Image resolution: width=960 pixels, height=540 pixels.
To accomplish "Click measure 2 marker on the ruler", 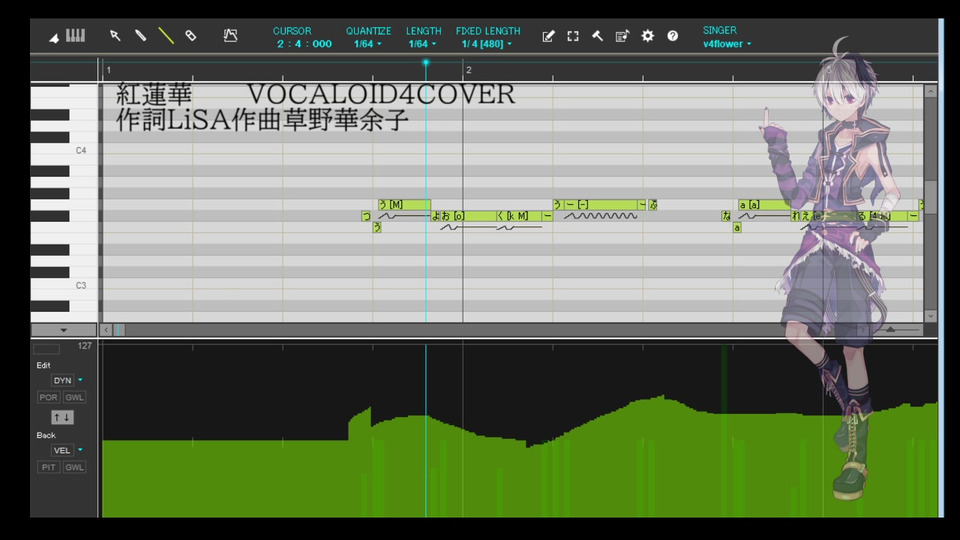I will click(x=468, y=70).
